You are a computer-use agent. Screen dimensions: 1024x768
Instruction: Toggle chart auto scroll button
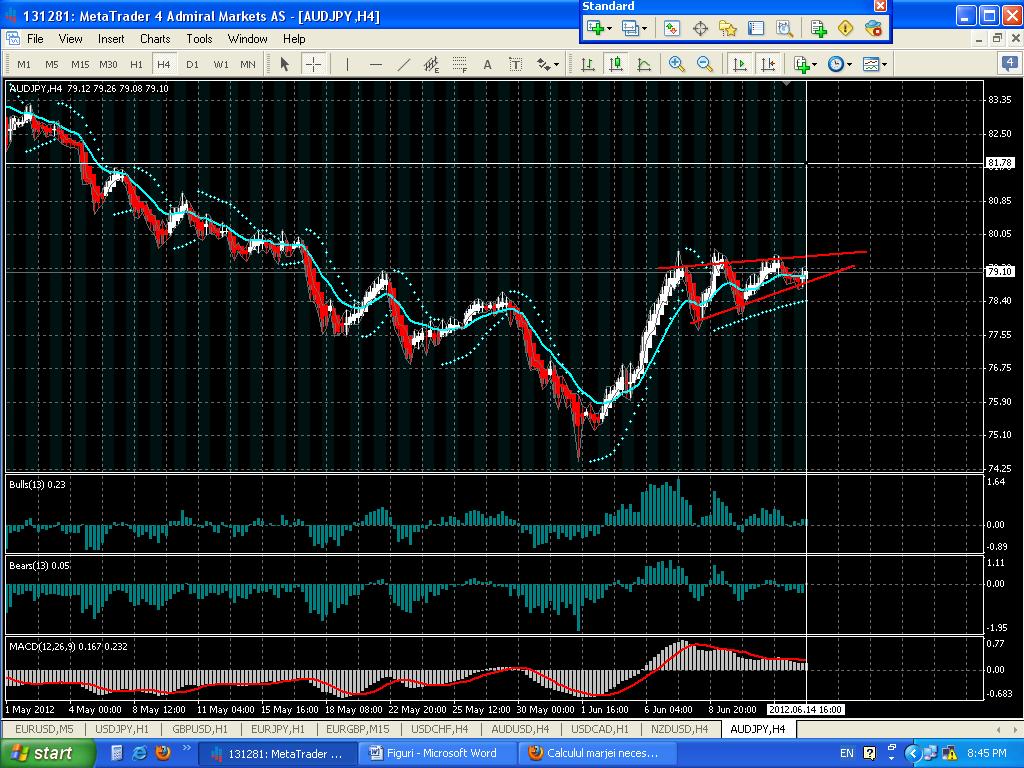coord(740,64)
